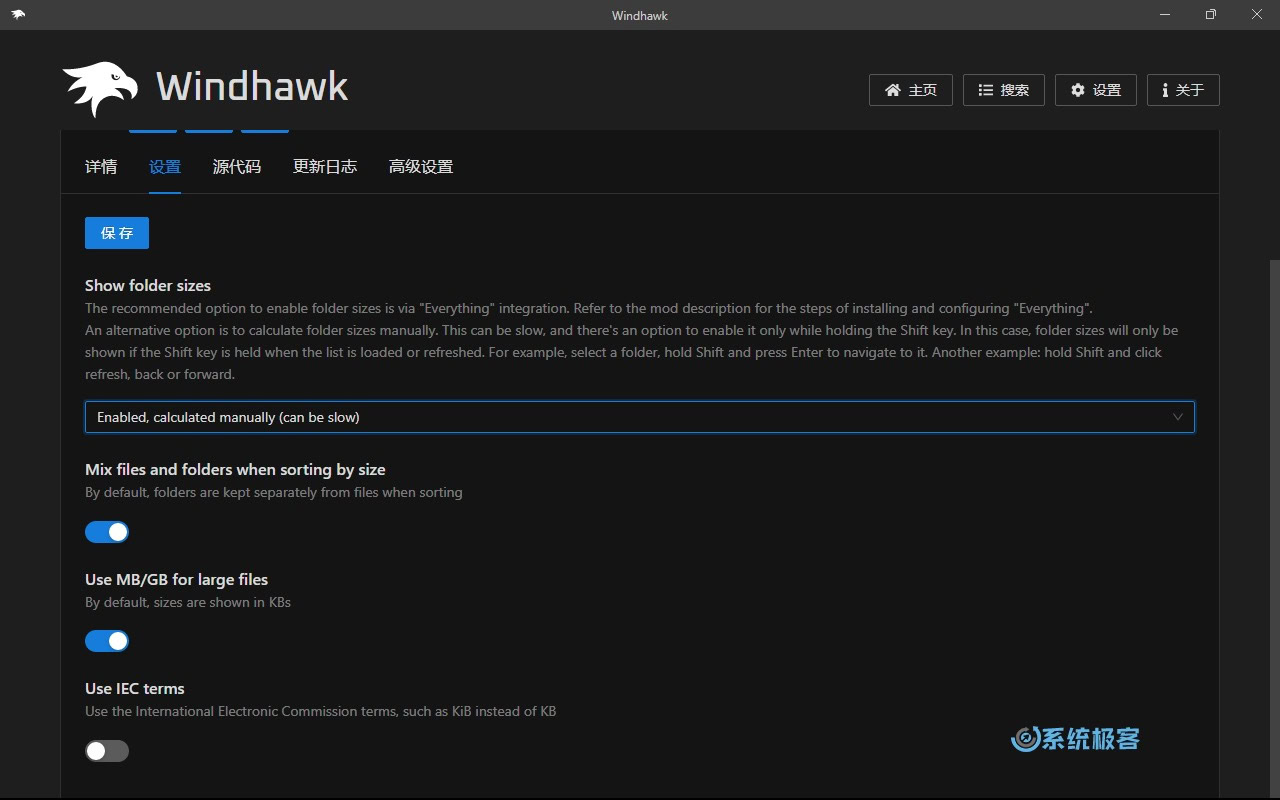Open the Show folder sizes dropdown

(640, 417)
